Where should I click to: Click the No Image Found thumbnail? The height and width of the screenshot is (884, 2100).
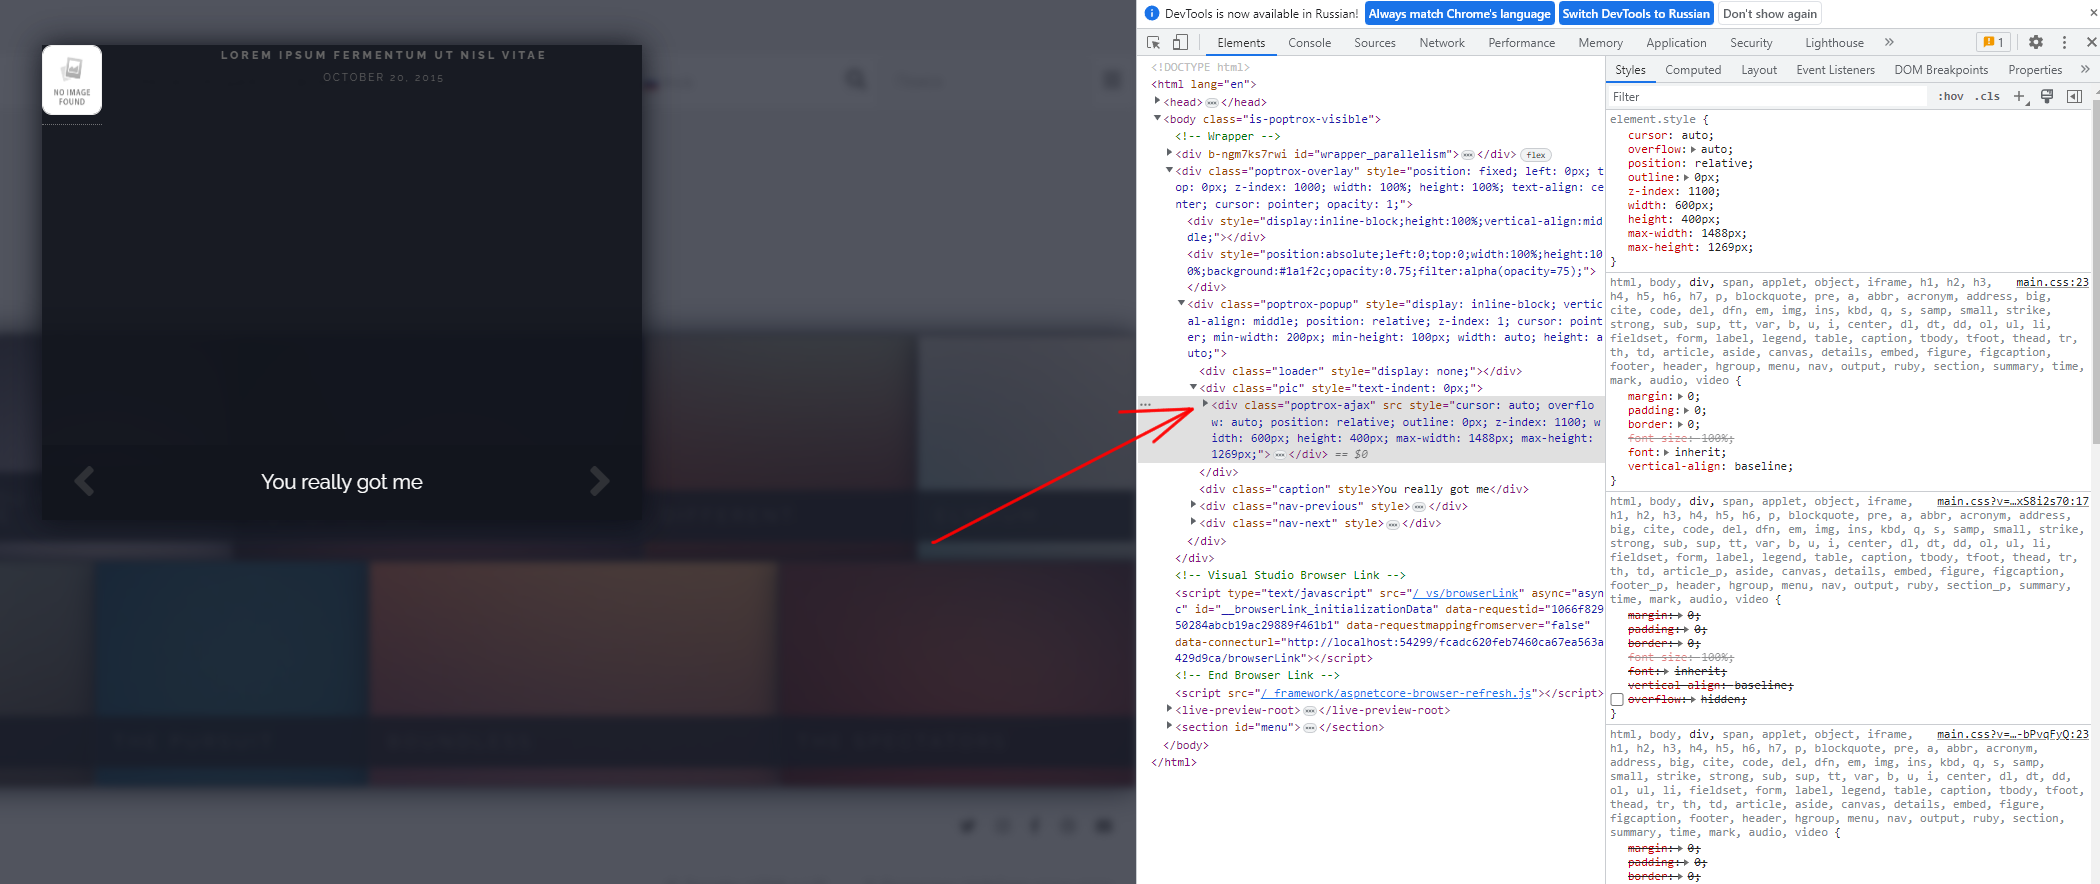point(72,80)
